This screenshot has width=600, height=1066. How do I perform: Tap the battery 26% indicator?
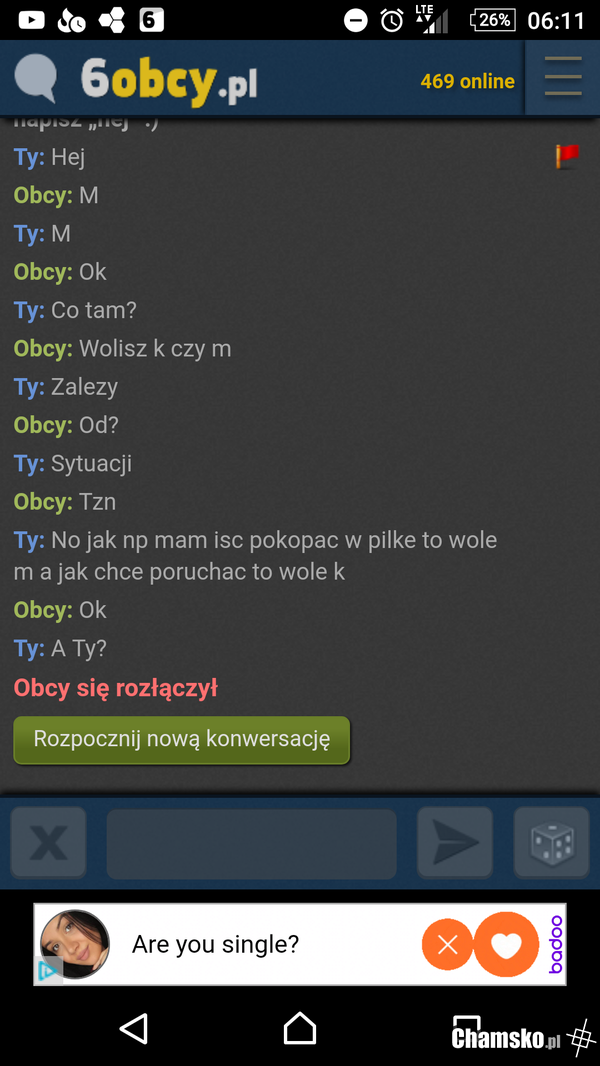point(493,20)
